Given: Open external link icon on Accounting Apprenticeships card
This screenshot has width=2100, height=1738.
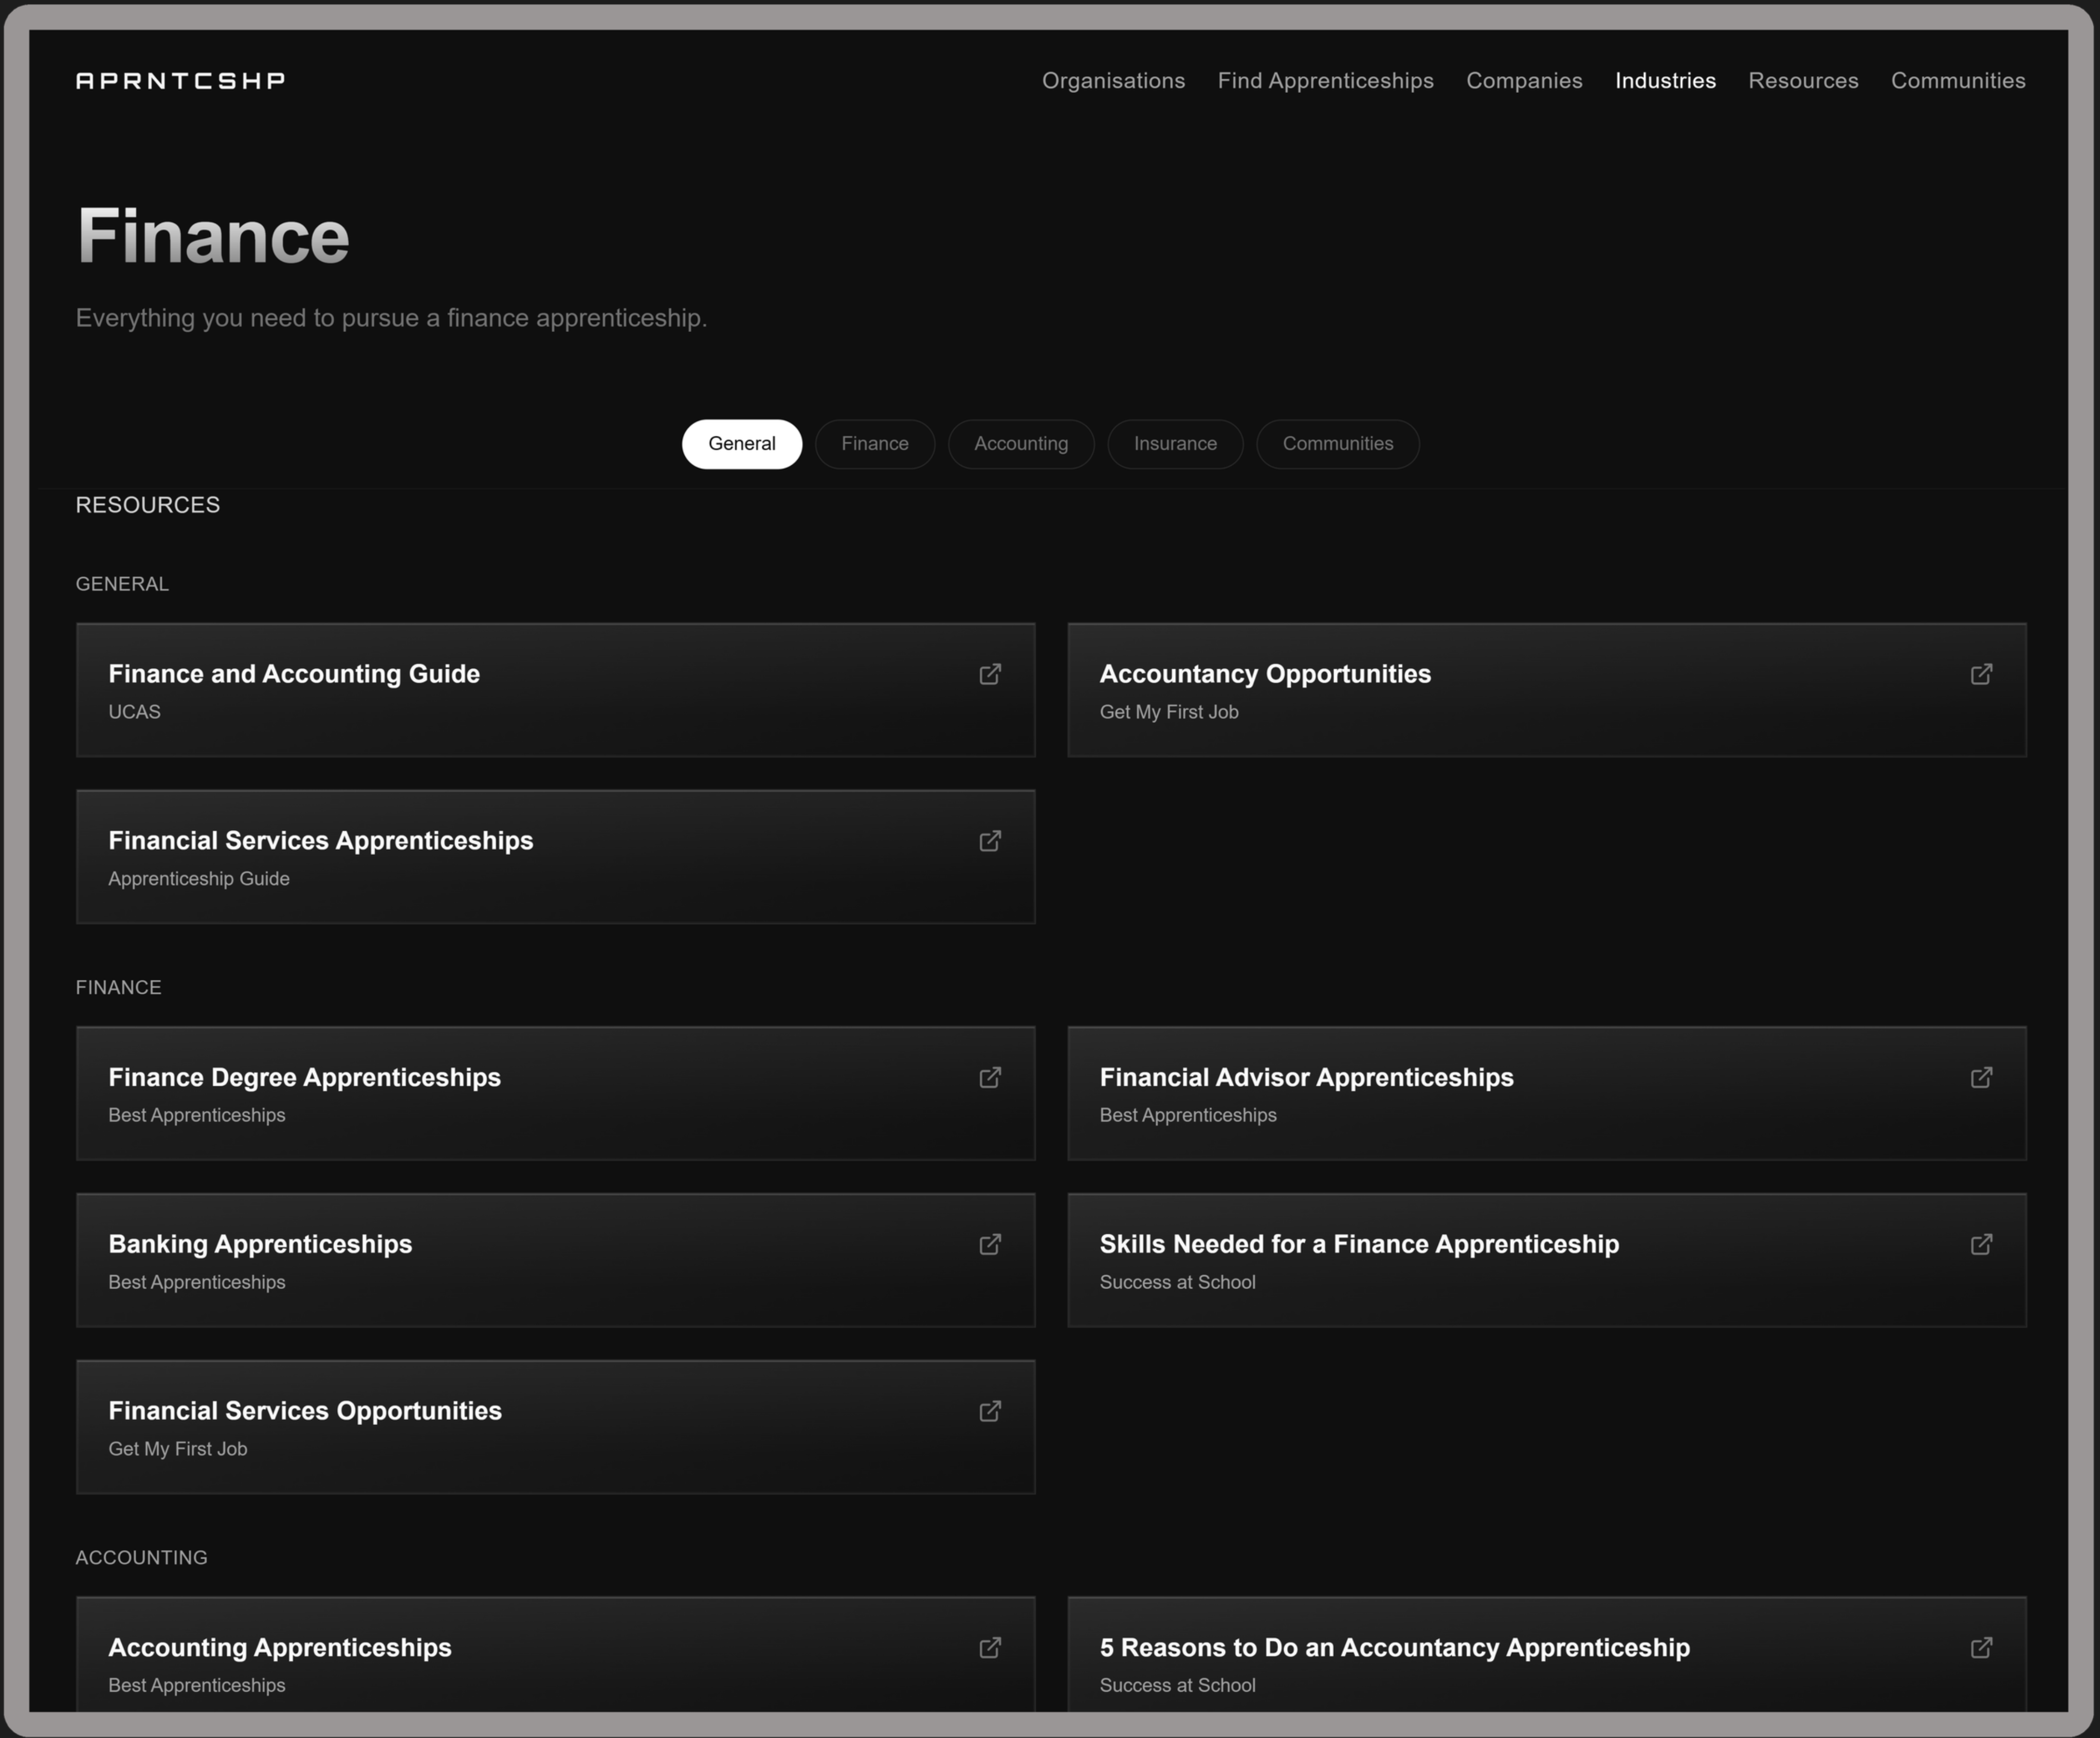Looking at the screenshot, I should click(x=990, y=1647).
